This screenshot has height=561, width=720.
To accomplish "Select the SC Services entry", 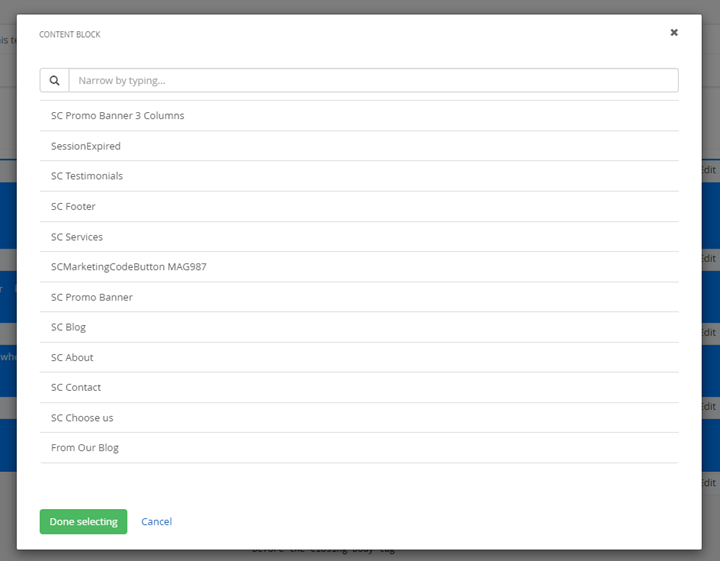I will coord(77,237).
